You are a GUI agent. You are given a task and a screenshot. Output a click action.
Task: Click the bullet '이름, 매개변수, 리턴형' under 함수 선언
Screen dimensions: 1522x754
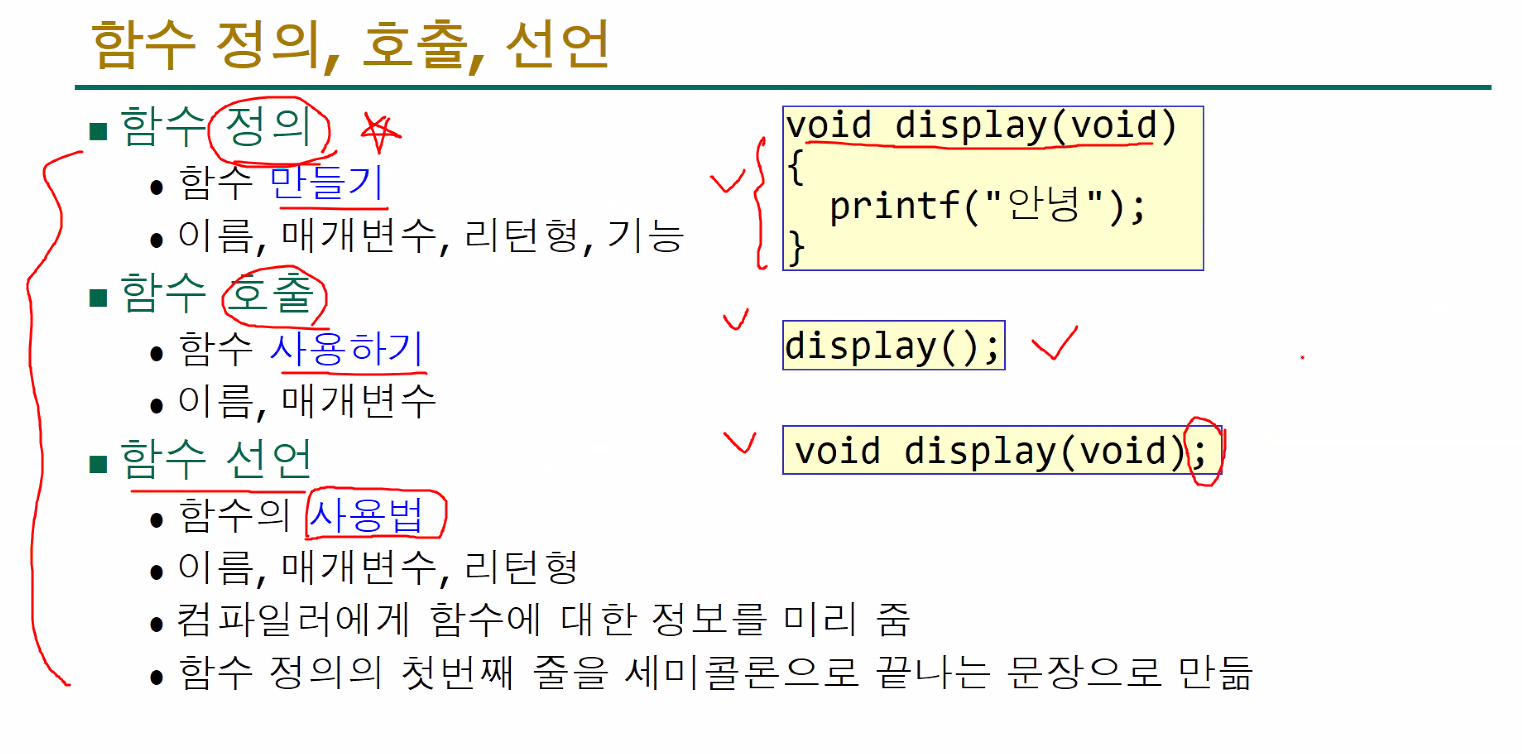[x=378, y=567]
